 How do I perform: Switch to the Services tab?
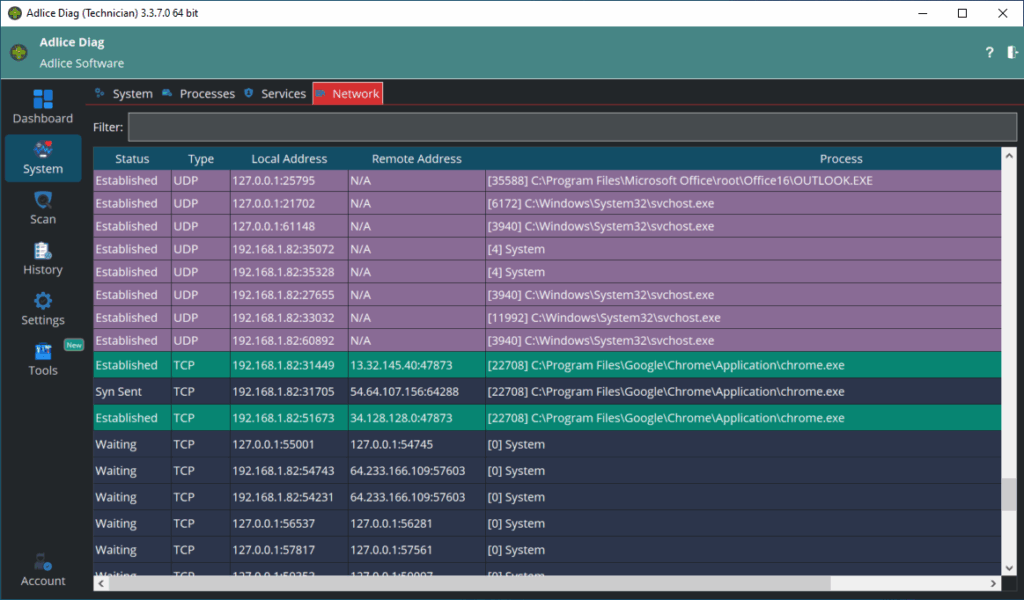[275, 94]
